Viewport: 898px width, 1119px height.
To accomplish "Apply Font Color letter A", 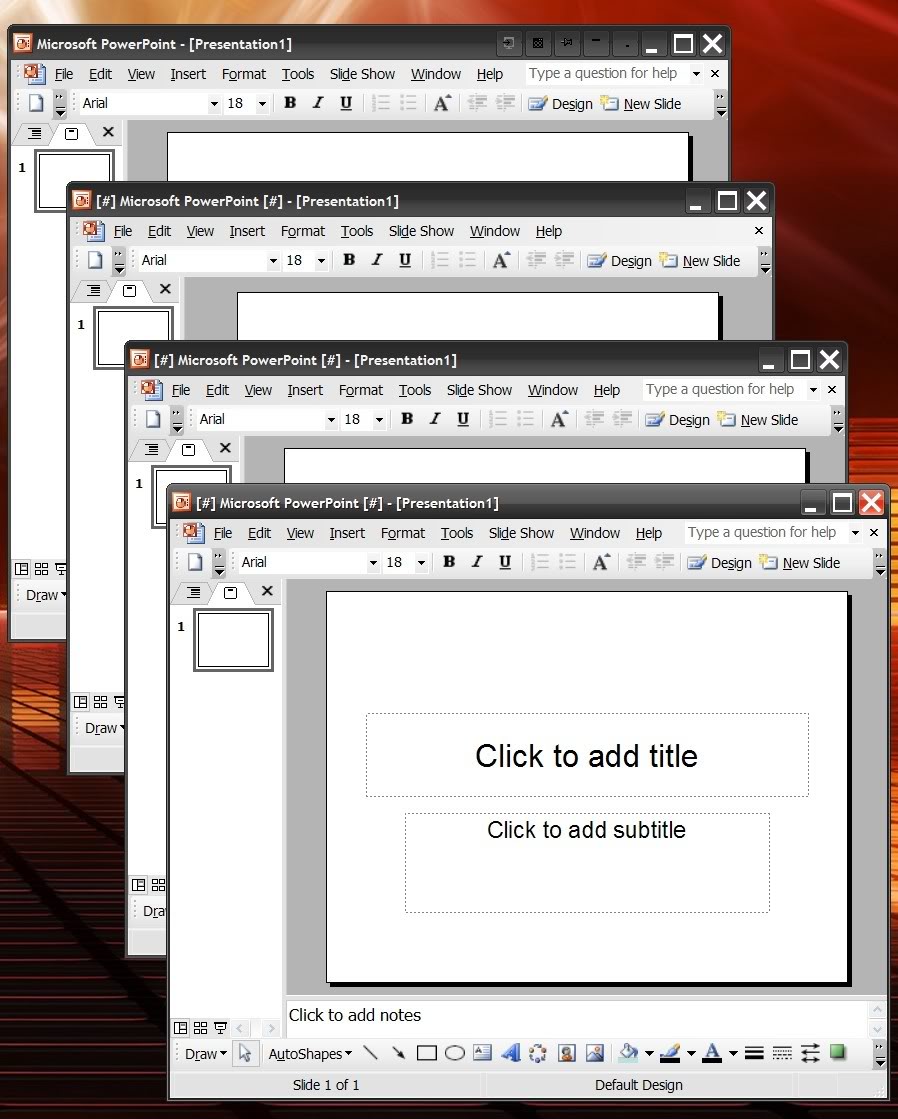I will 712,1053.
